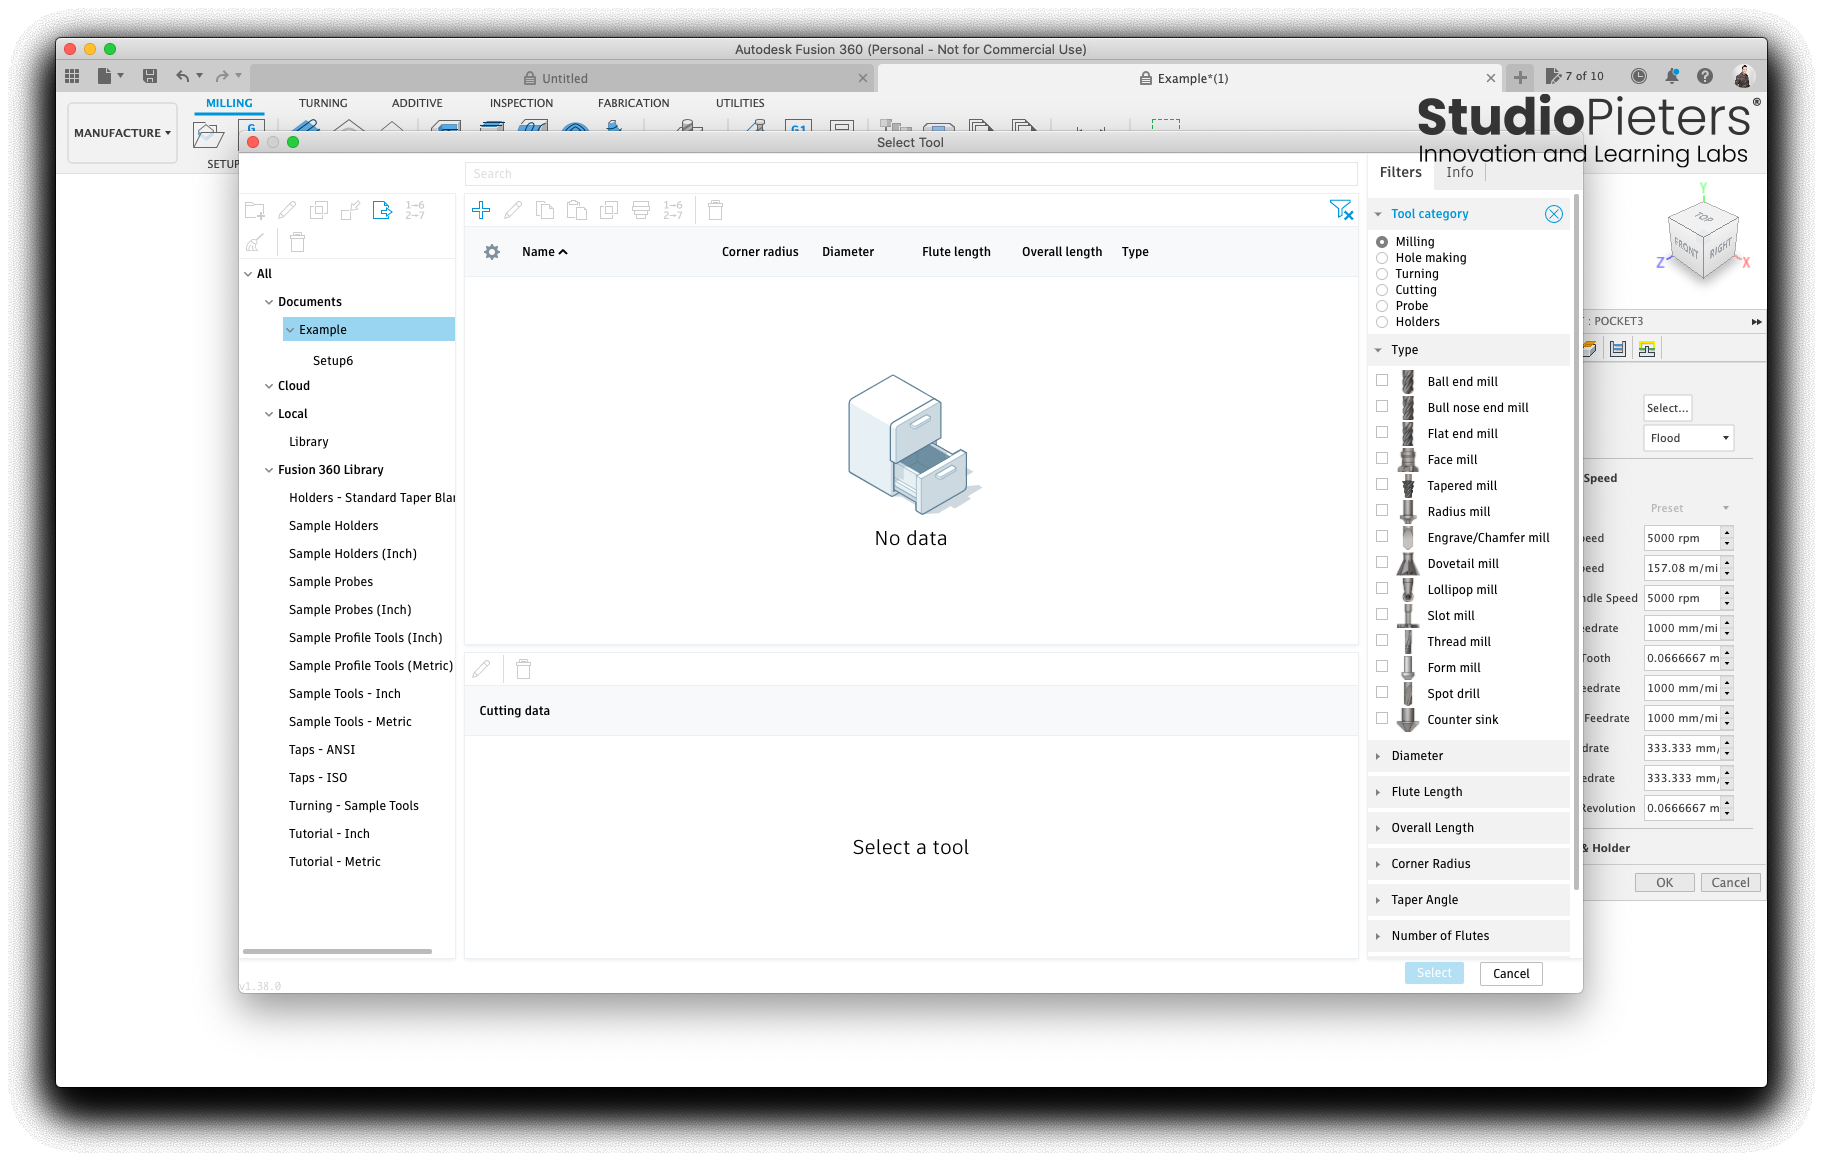Open the INSPECTION ribbon tab
This screenshot has width=1823, height=1161.
(521, 103)
